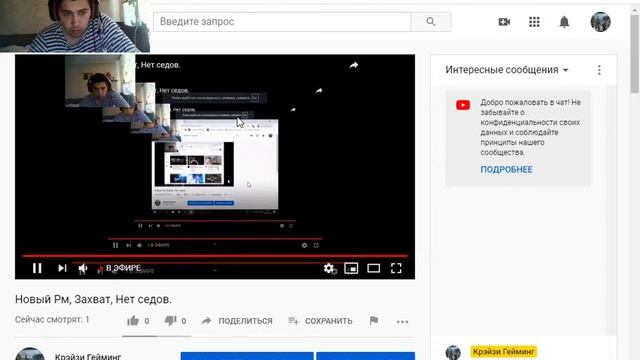Open the create video camera icon
The height and width of the screenshot is (360, 640).
(504, 22)
